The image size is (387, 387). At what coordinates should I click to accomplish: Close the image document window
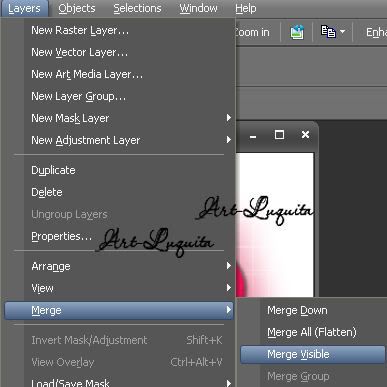tap(305, 135)
